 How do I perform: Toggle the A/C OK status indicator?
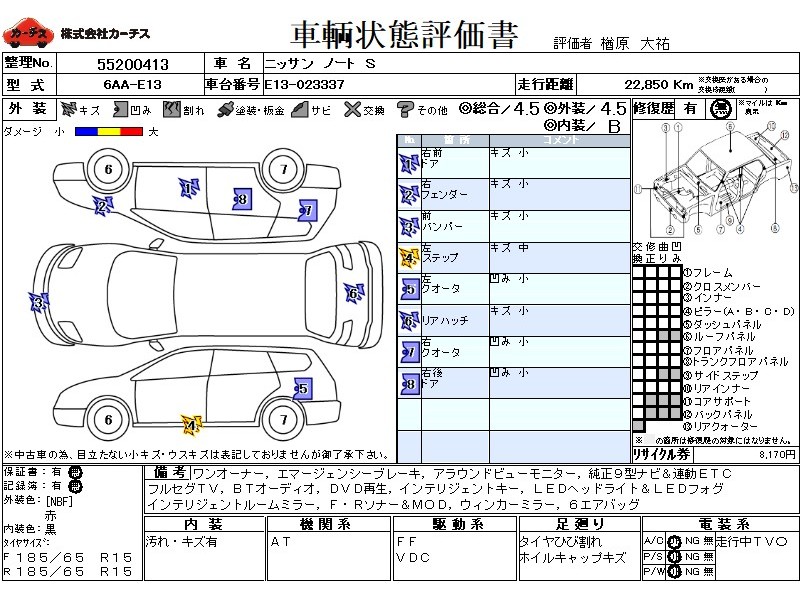click(674, 541)
